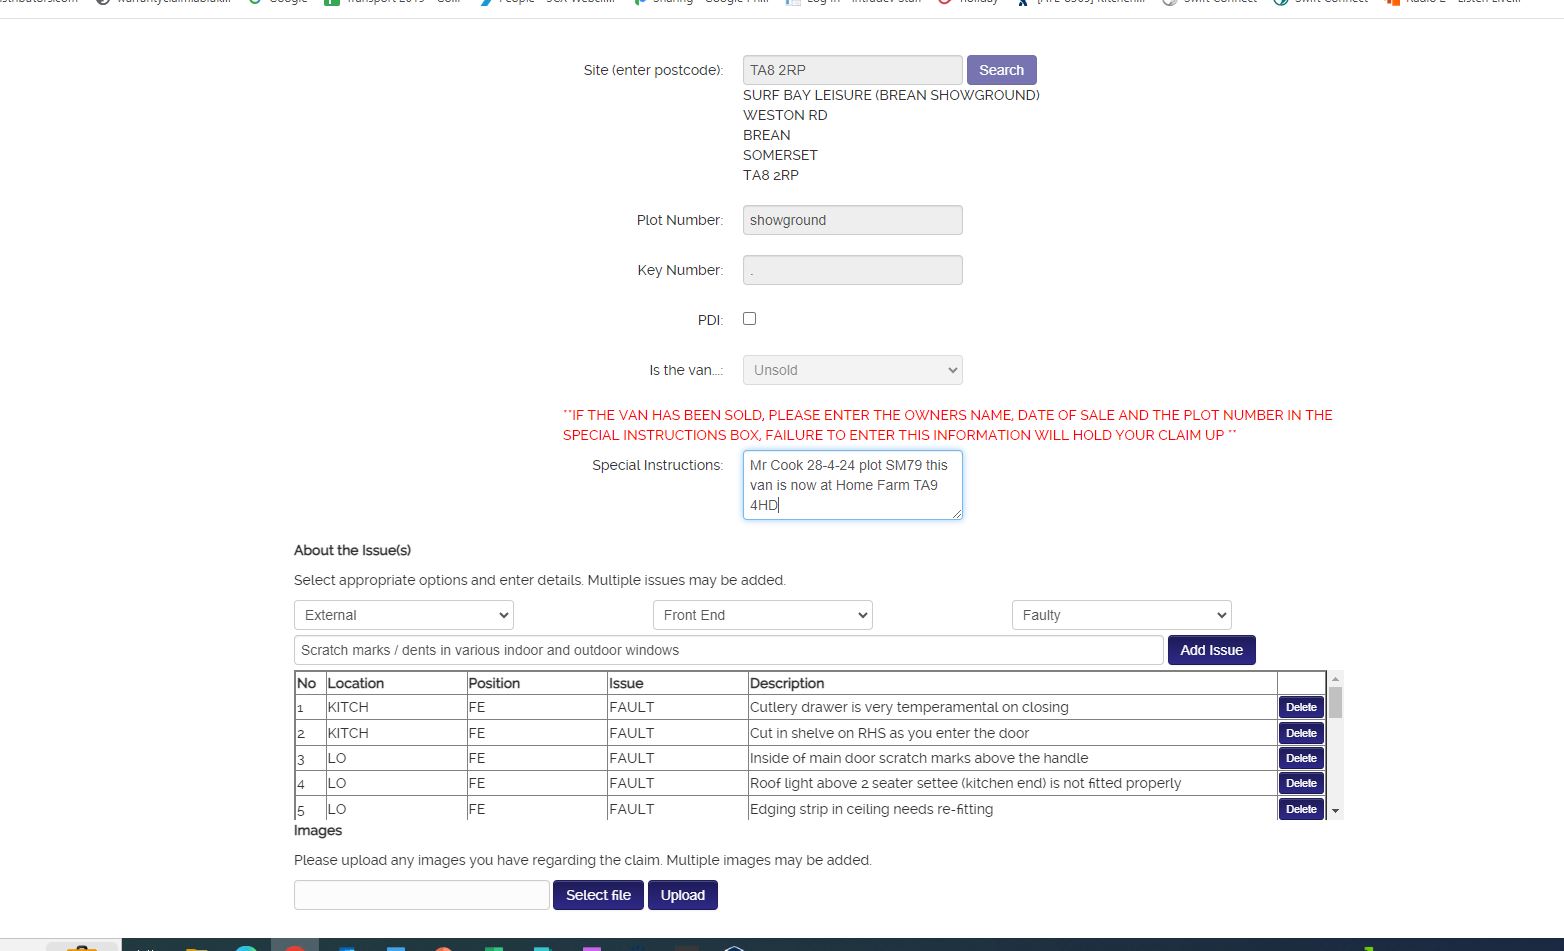Focus the Plot Number field
Image resolution: width=1564 pixels, height=951 pixels.
coord(852,220)
